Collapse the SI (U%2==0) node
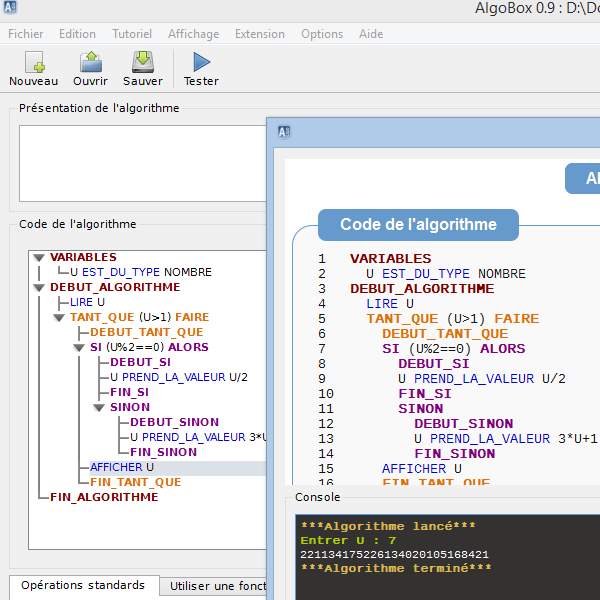The height and width of the screenshot is (600, 600). pyautogui.click(x=79, y=348)
